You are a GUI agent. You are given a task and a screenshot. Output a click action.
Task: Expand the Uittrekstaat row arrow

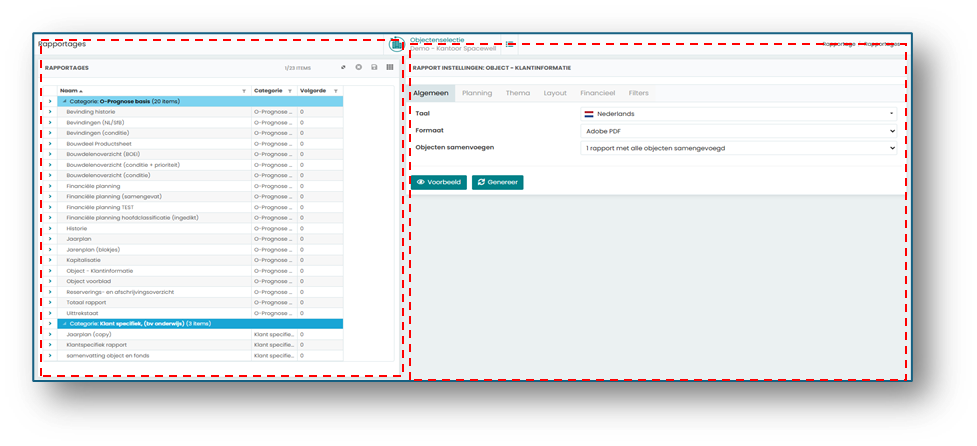(x=50, y=313)
